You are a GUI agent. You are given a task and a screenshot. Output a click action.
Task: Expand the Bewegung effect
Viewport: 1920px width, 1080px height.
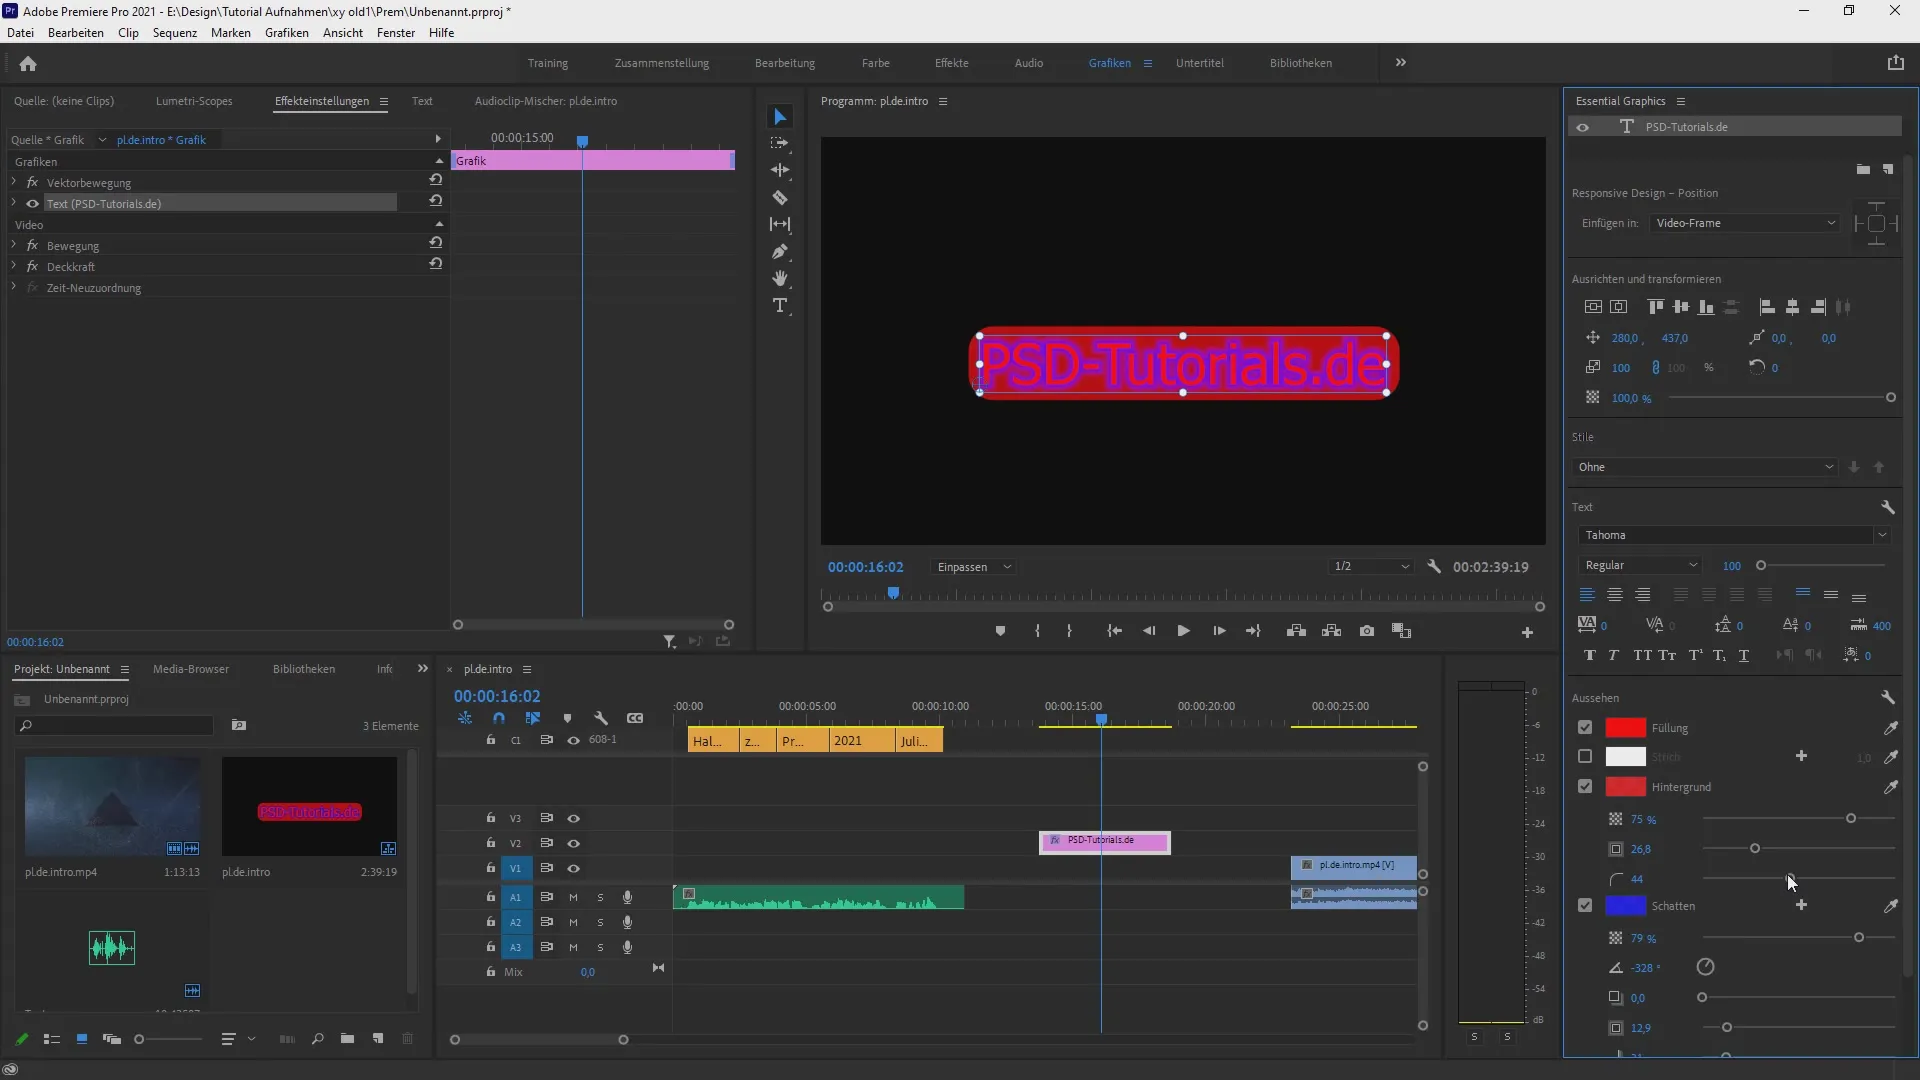coord(14,245)
